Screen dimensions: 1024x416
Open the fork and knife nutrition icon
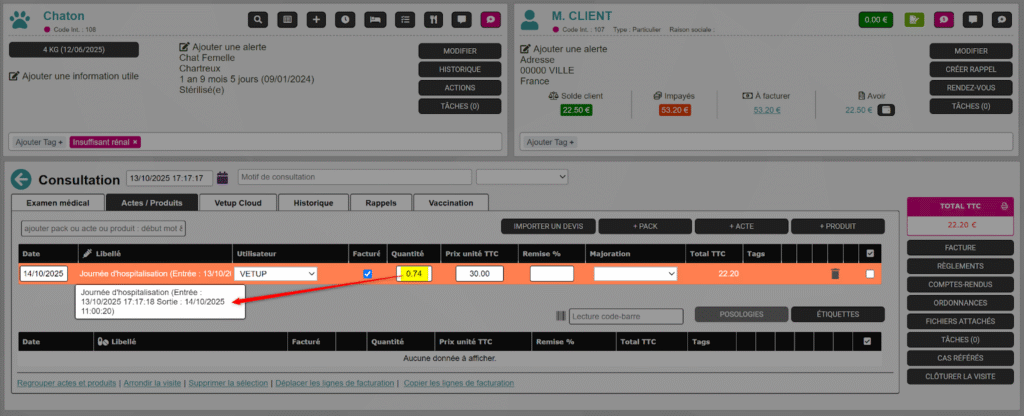click(432, 19)
